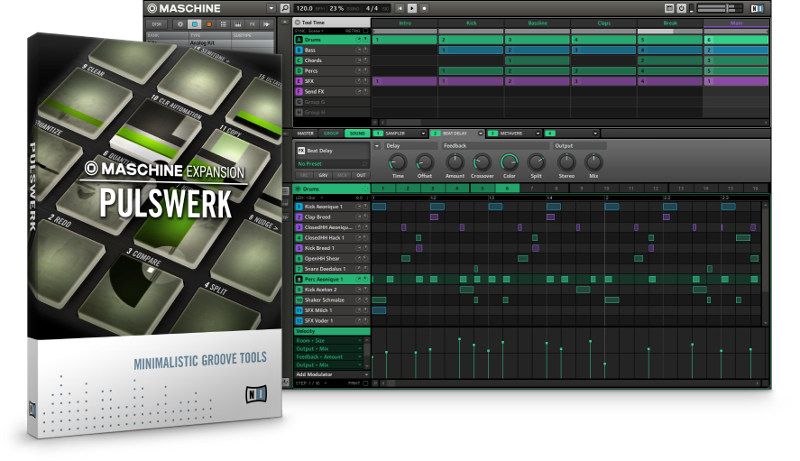
Task: Select the Bass group row
Action: pyautogui.click(x=332, y=50)
